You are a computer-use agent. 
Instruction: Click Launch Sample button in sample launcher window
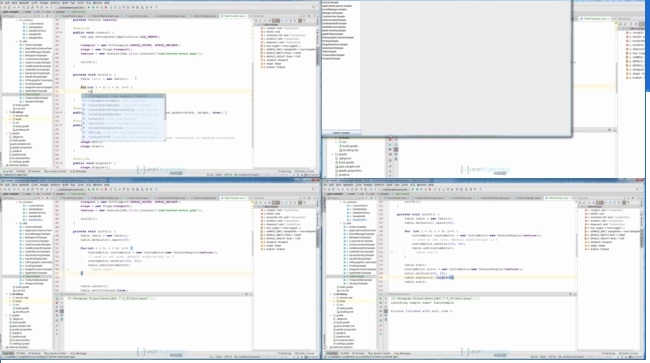pos(342,133)
